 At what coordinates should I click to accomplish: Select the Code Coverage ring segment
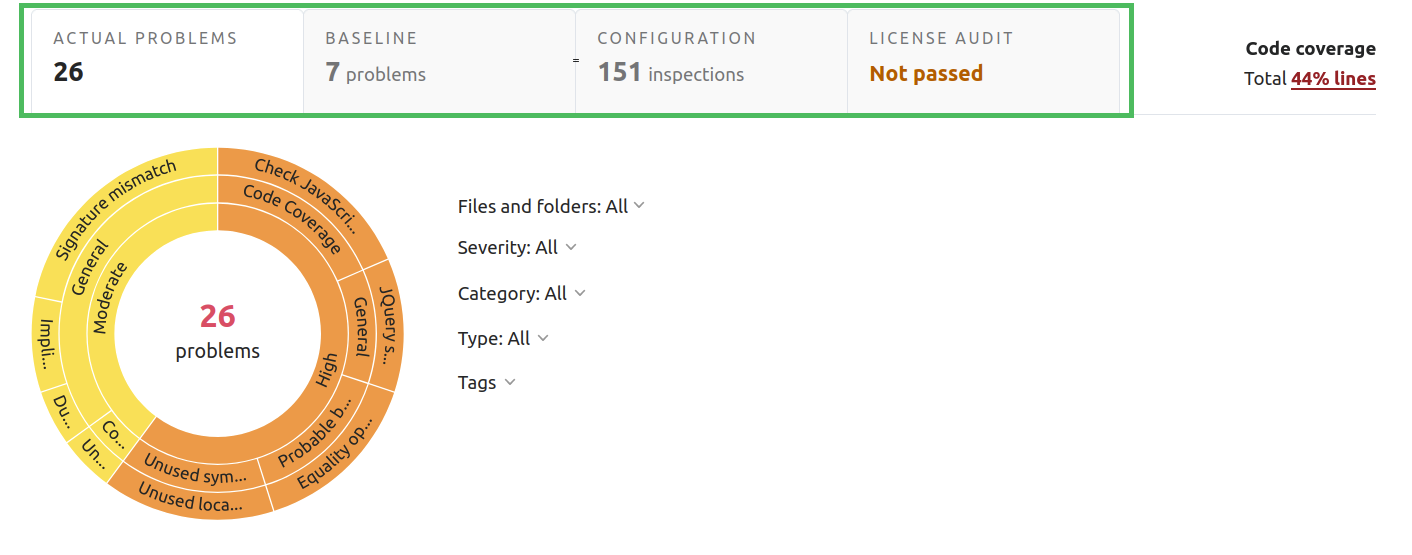[292, 220]
